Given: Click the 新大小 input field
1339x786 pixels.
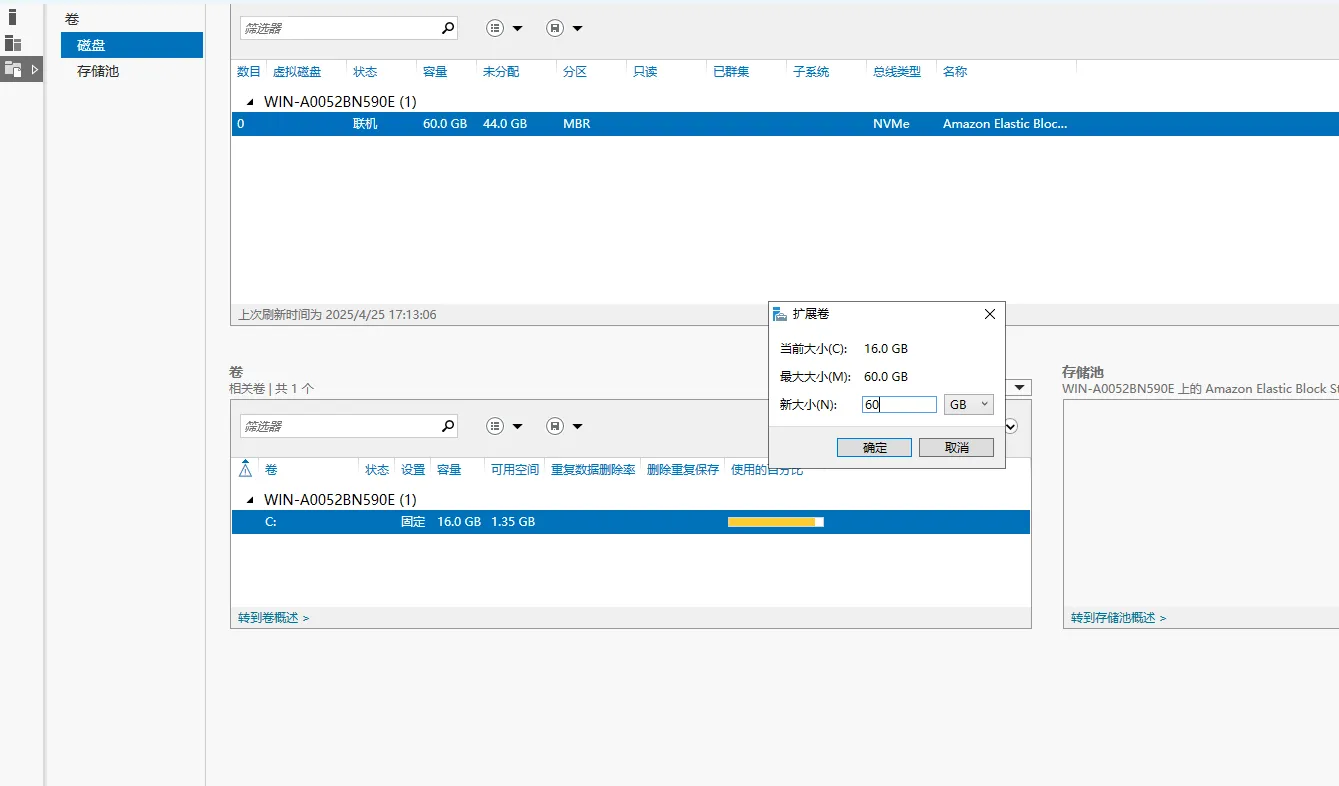Looking at the screenshot, I should point(899,405).
